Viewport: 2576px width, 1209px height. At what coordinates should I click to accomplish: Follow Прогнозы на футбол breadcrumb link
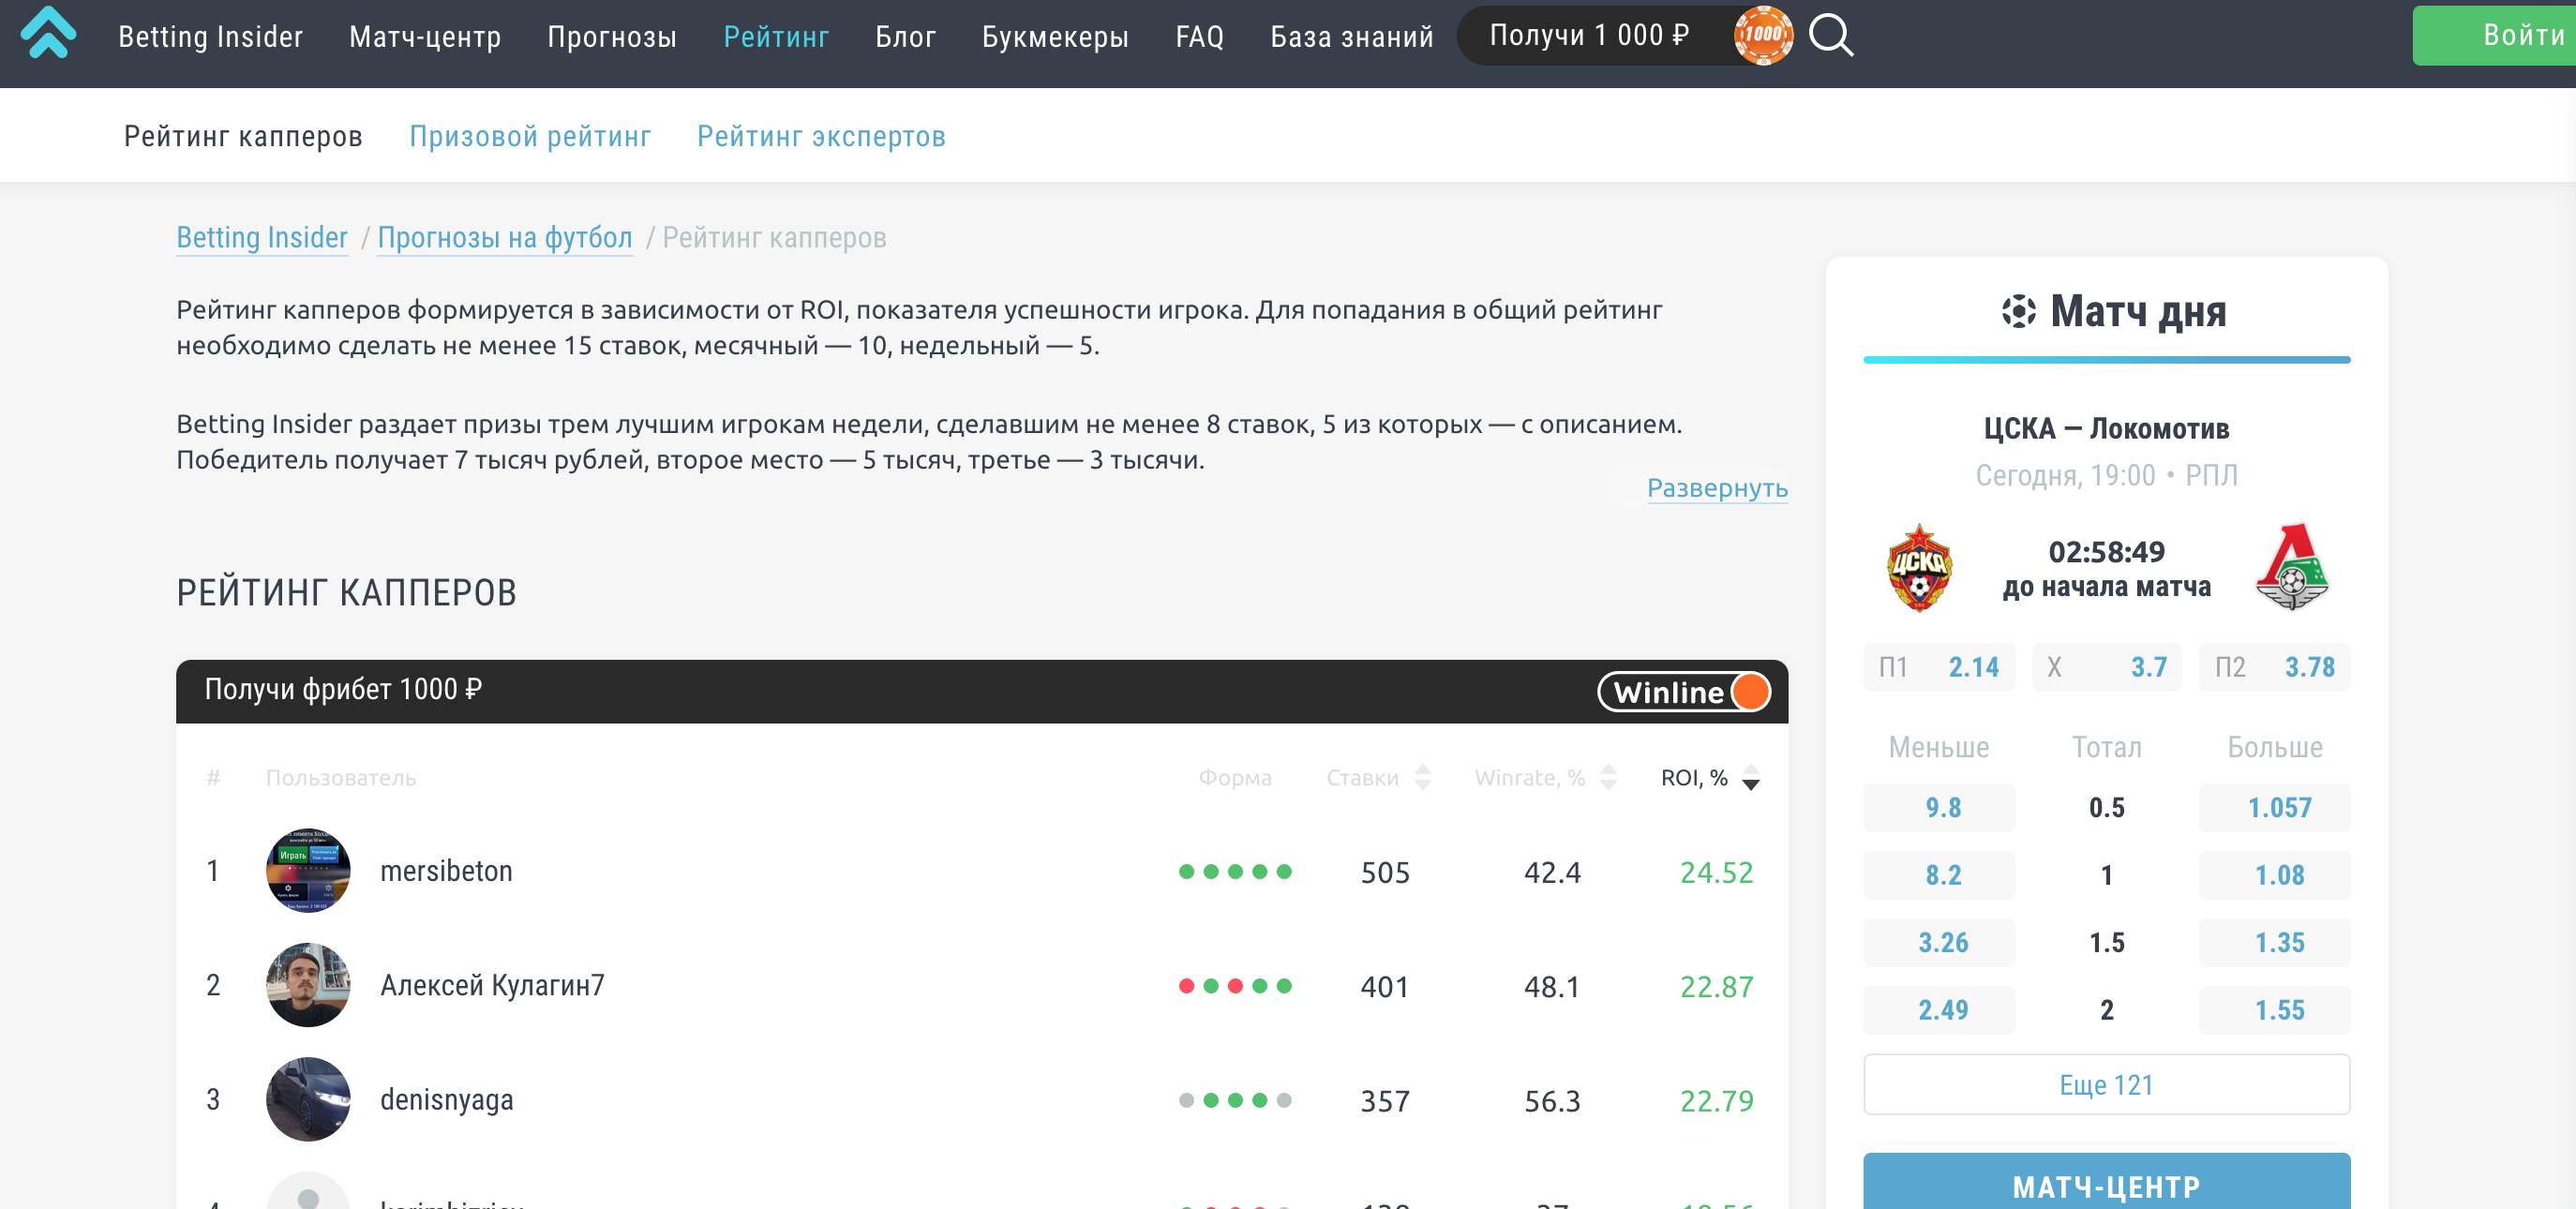505,237
